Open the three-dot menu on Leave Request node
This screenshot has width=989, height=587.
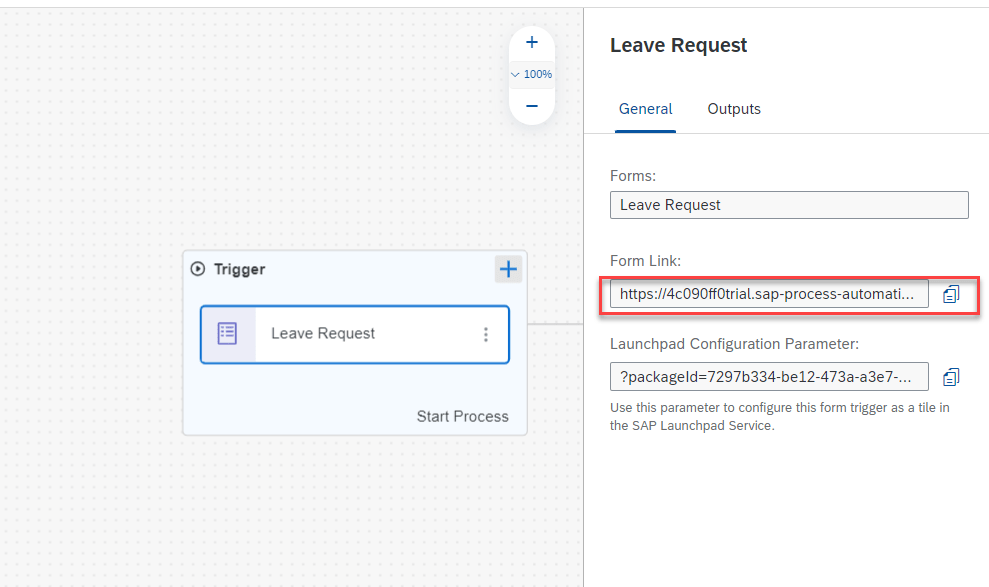pos(486,334)
